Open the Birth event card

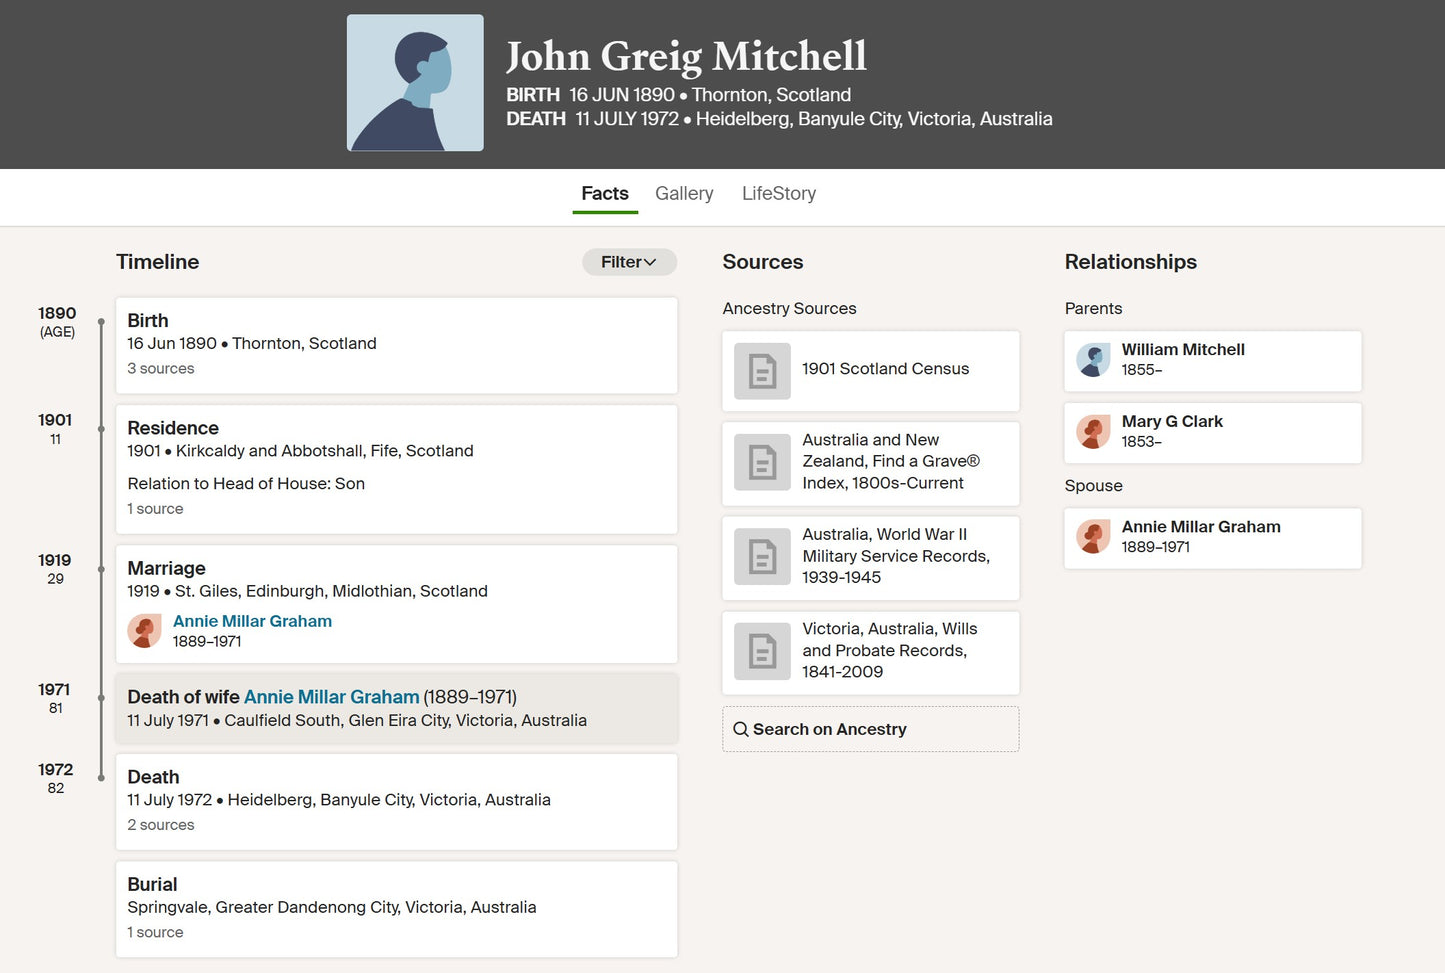point(397,345)
